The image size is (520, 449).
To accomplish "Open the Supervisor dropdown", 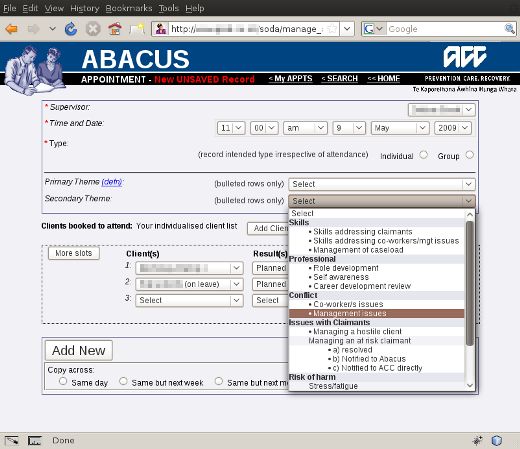I will (x=442, y=110).
